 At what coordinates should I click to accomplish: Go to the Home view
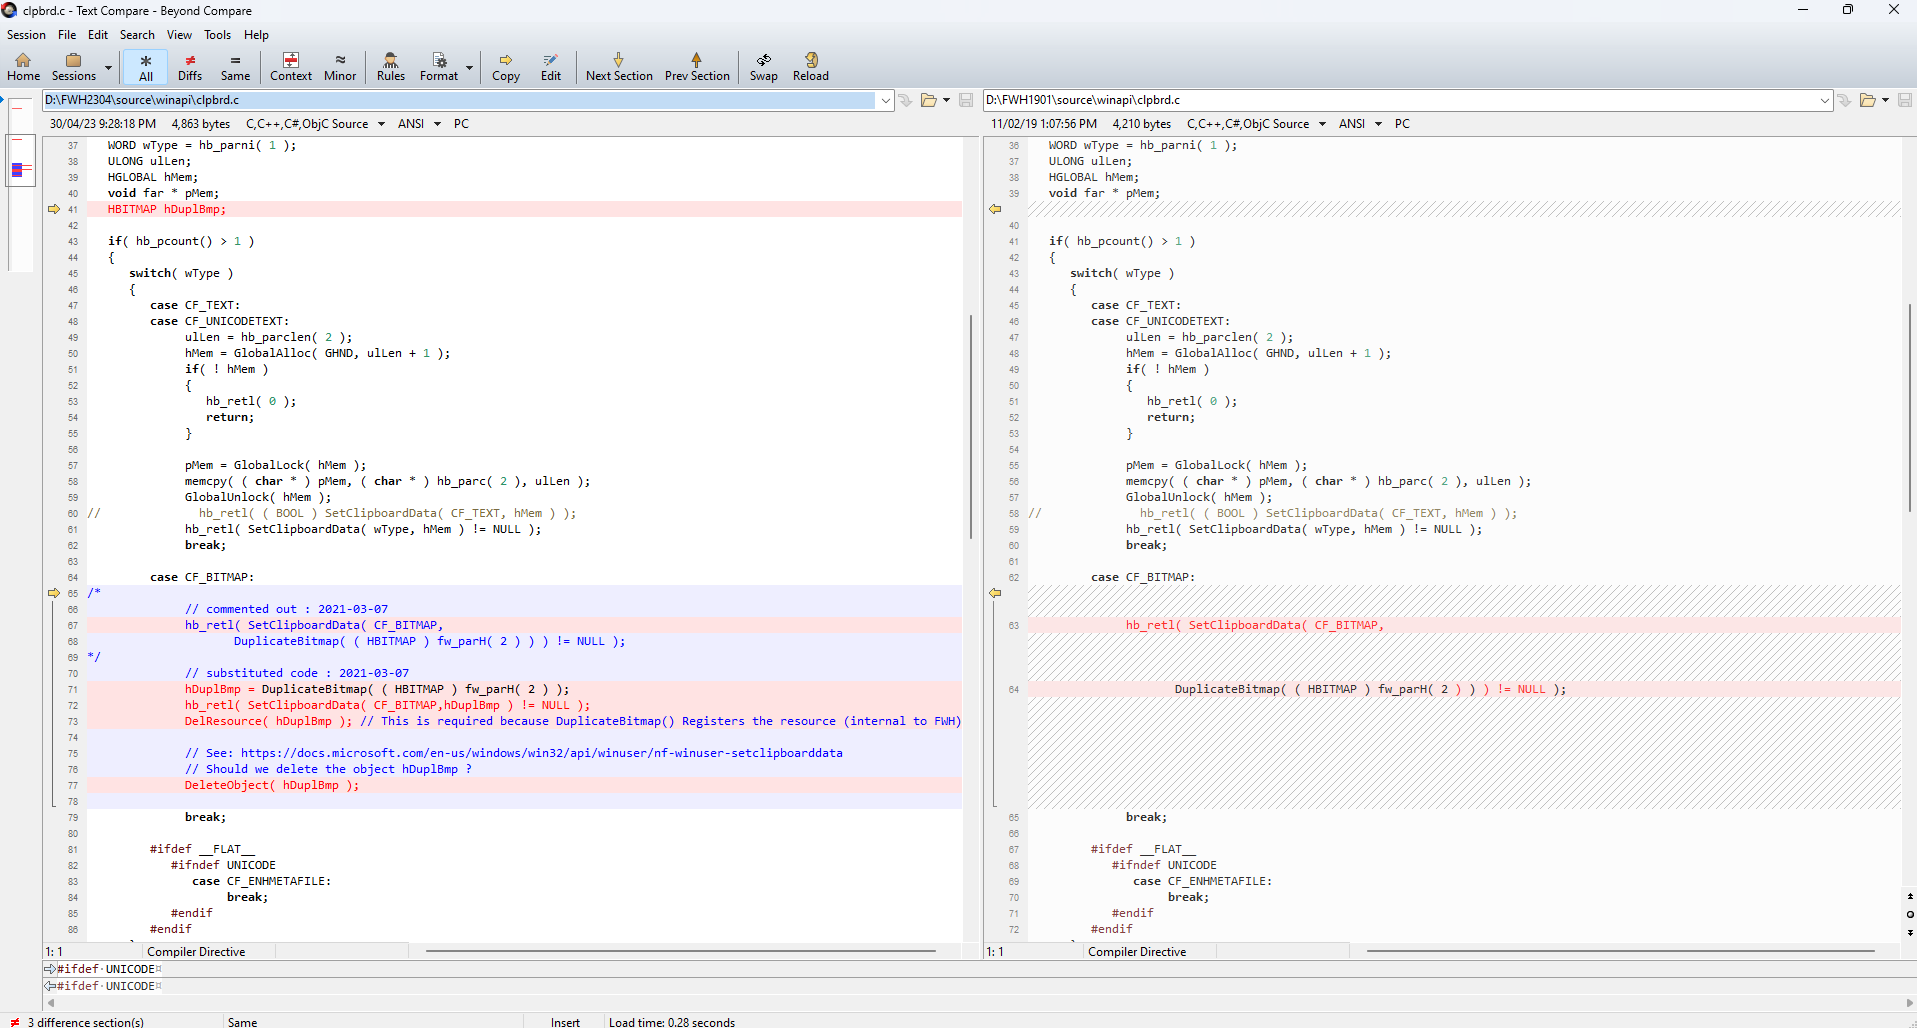23,67
